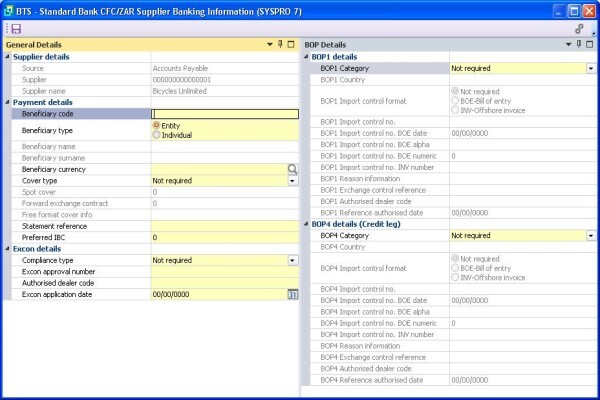
Task: Open the General Details pane options arrow
Action: [x=270, y=44]
